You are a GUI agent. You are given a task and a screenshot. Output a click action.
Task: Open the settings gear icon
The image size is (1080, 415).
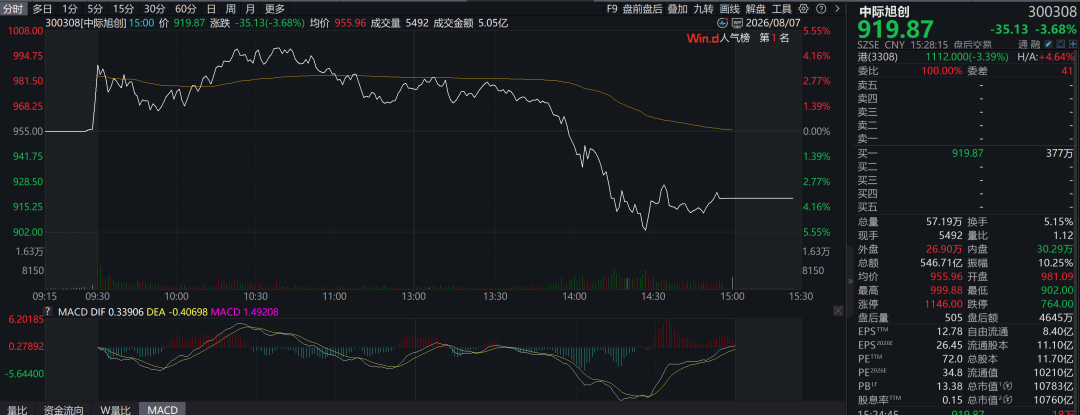point(803,9)
